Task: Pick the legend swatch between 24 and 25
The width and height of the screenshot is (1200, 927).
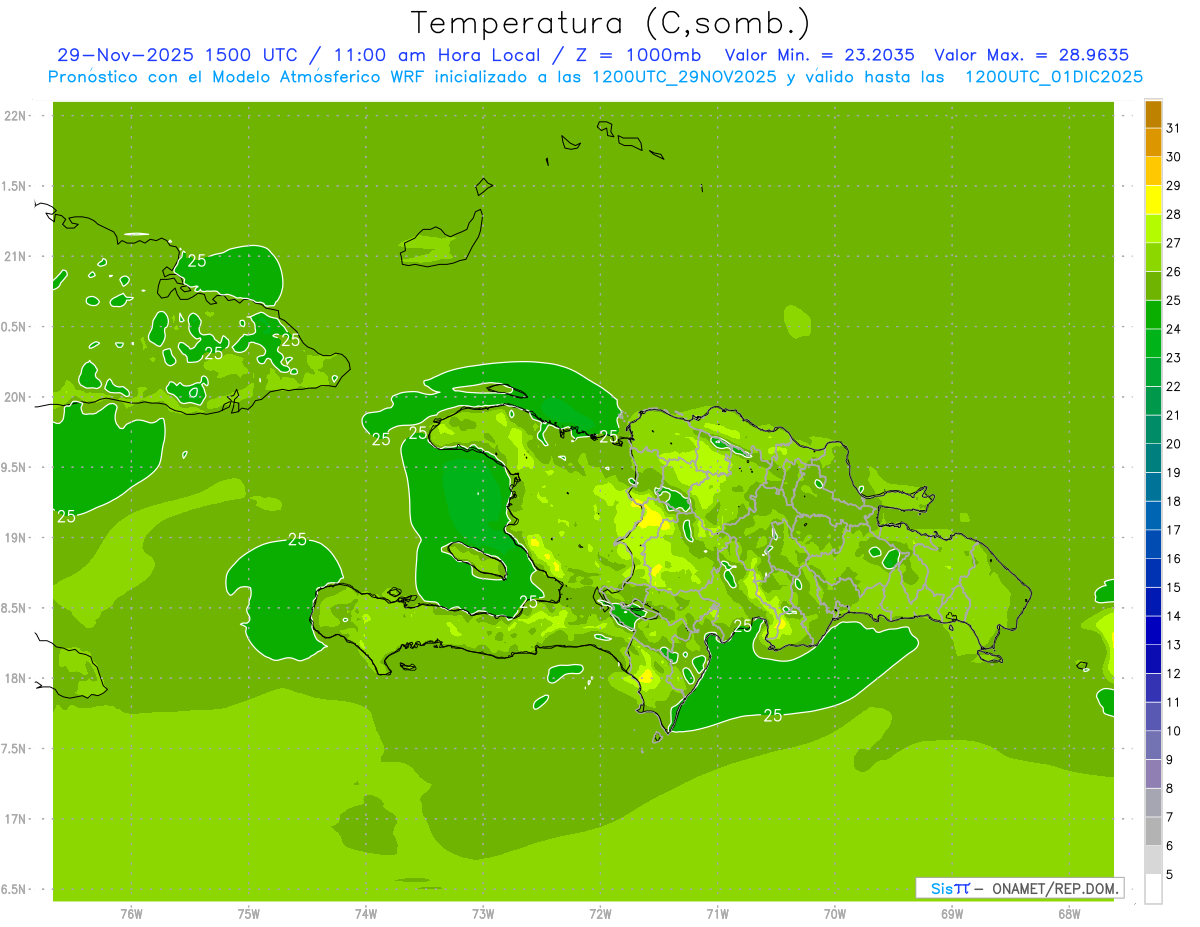Action: 1153,315
